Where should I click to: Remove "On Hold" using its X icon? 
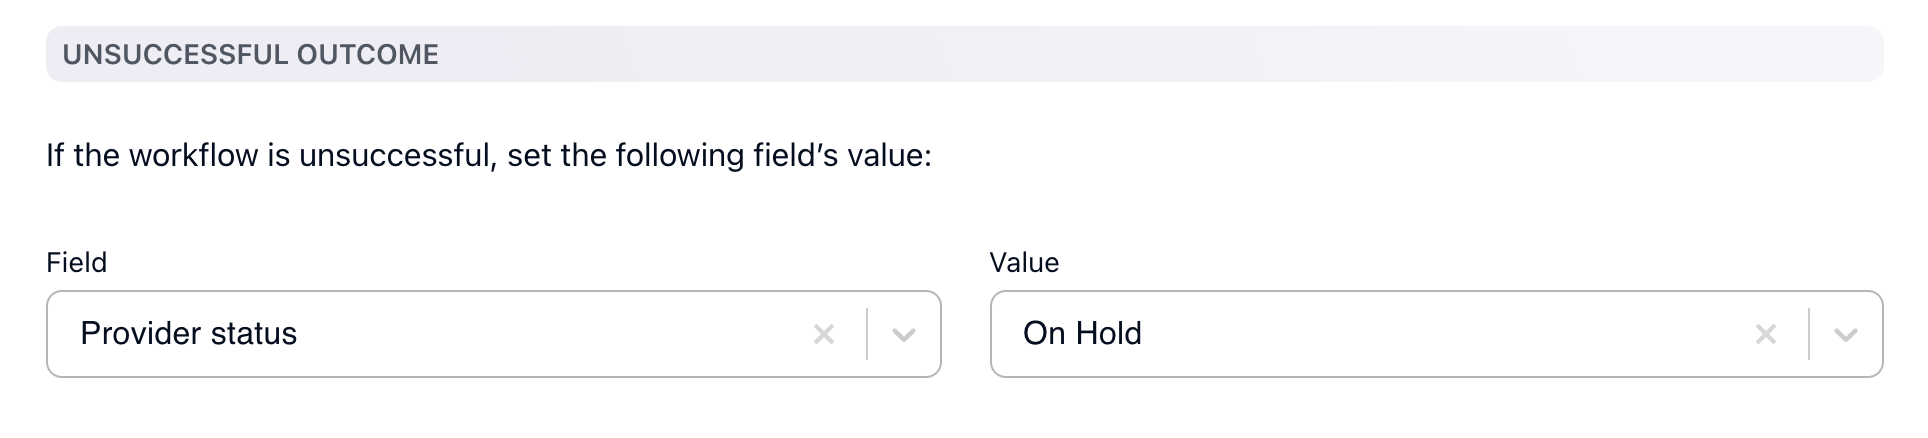1765,334
